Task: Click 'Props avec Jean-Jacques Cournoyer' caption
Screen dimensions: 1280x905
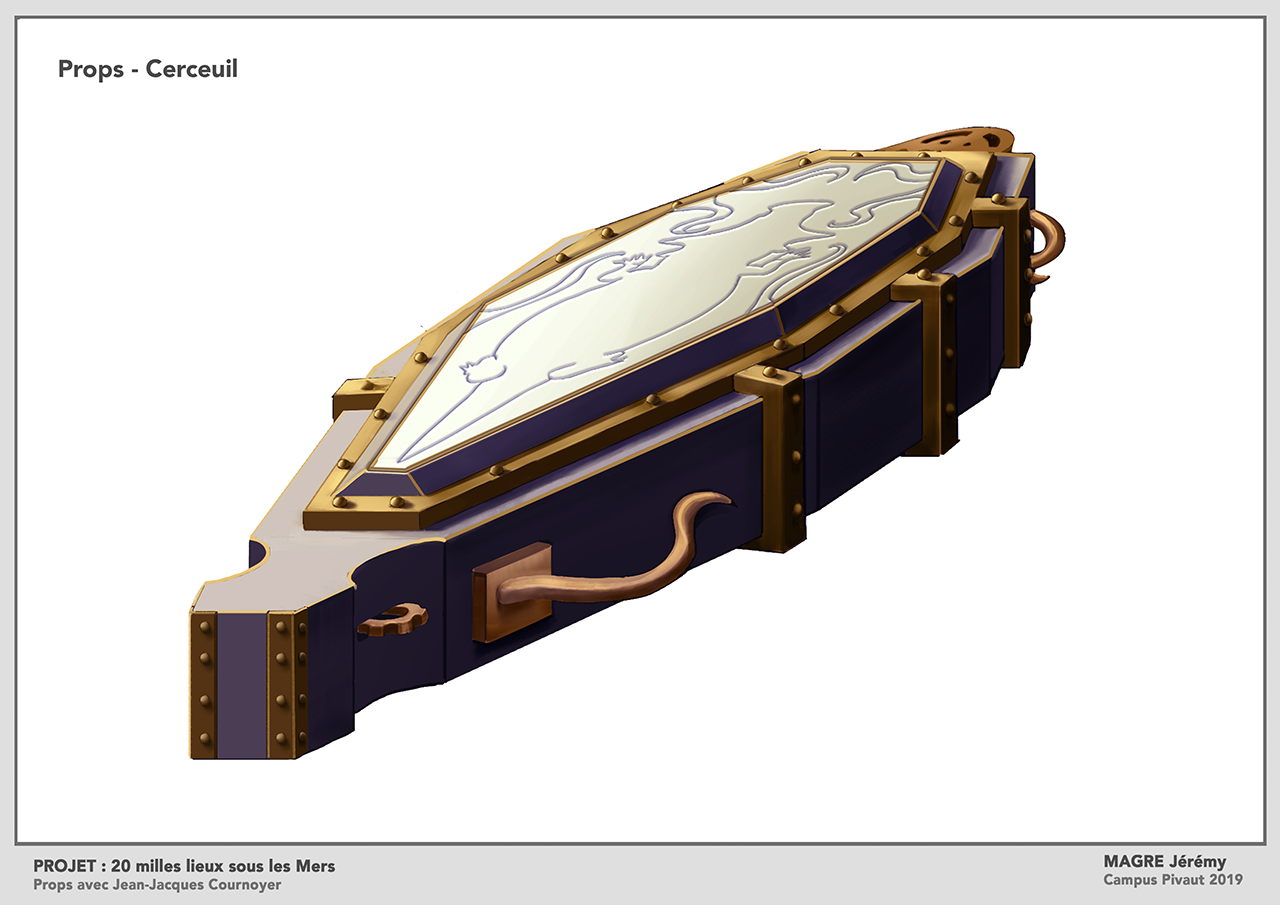Action: (157, 885)
